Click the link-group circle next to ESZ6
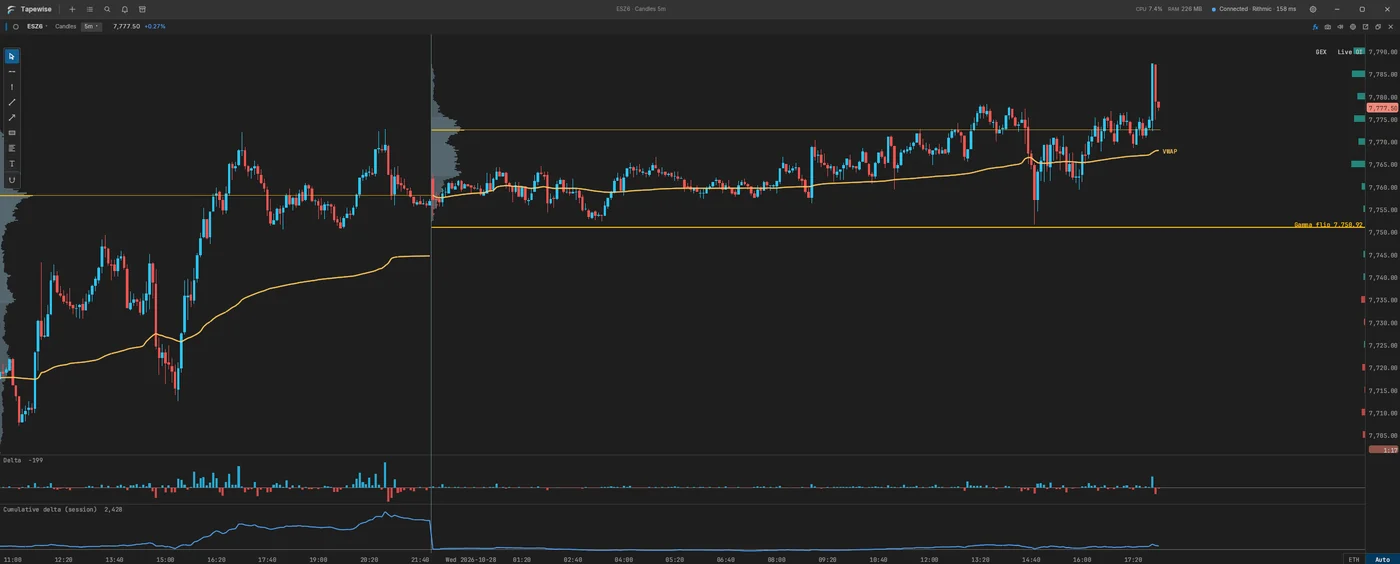Image resolution: width=1400 pixels, height=564 pixels. (16, 27)
